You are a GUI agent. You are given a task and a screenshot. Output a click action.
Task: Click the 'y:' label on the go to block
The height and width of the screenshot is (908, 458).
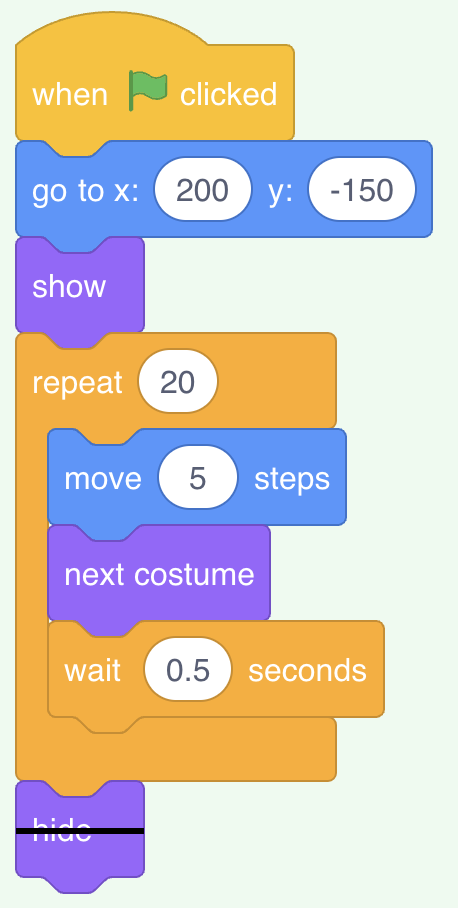(x=280, y=191)
